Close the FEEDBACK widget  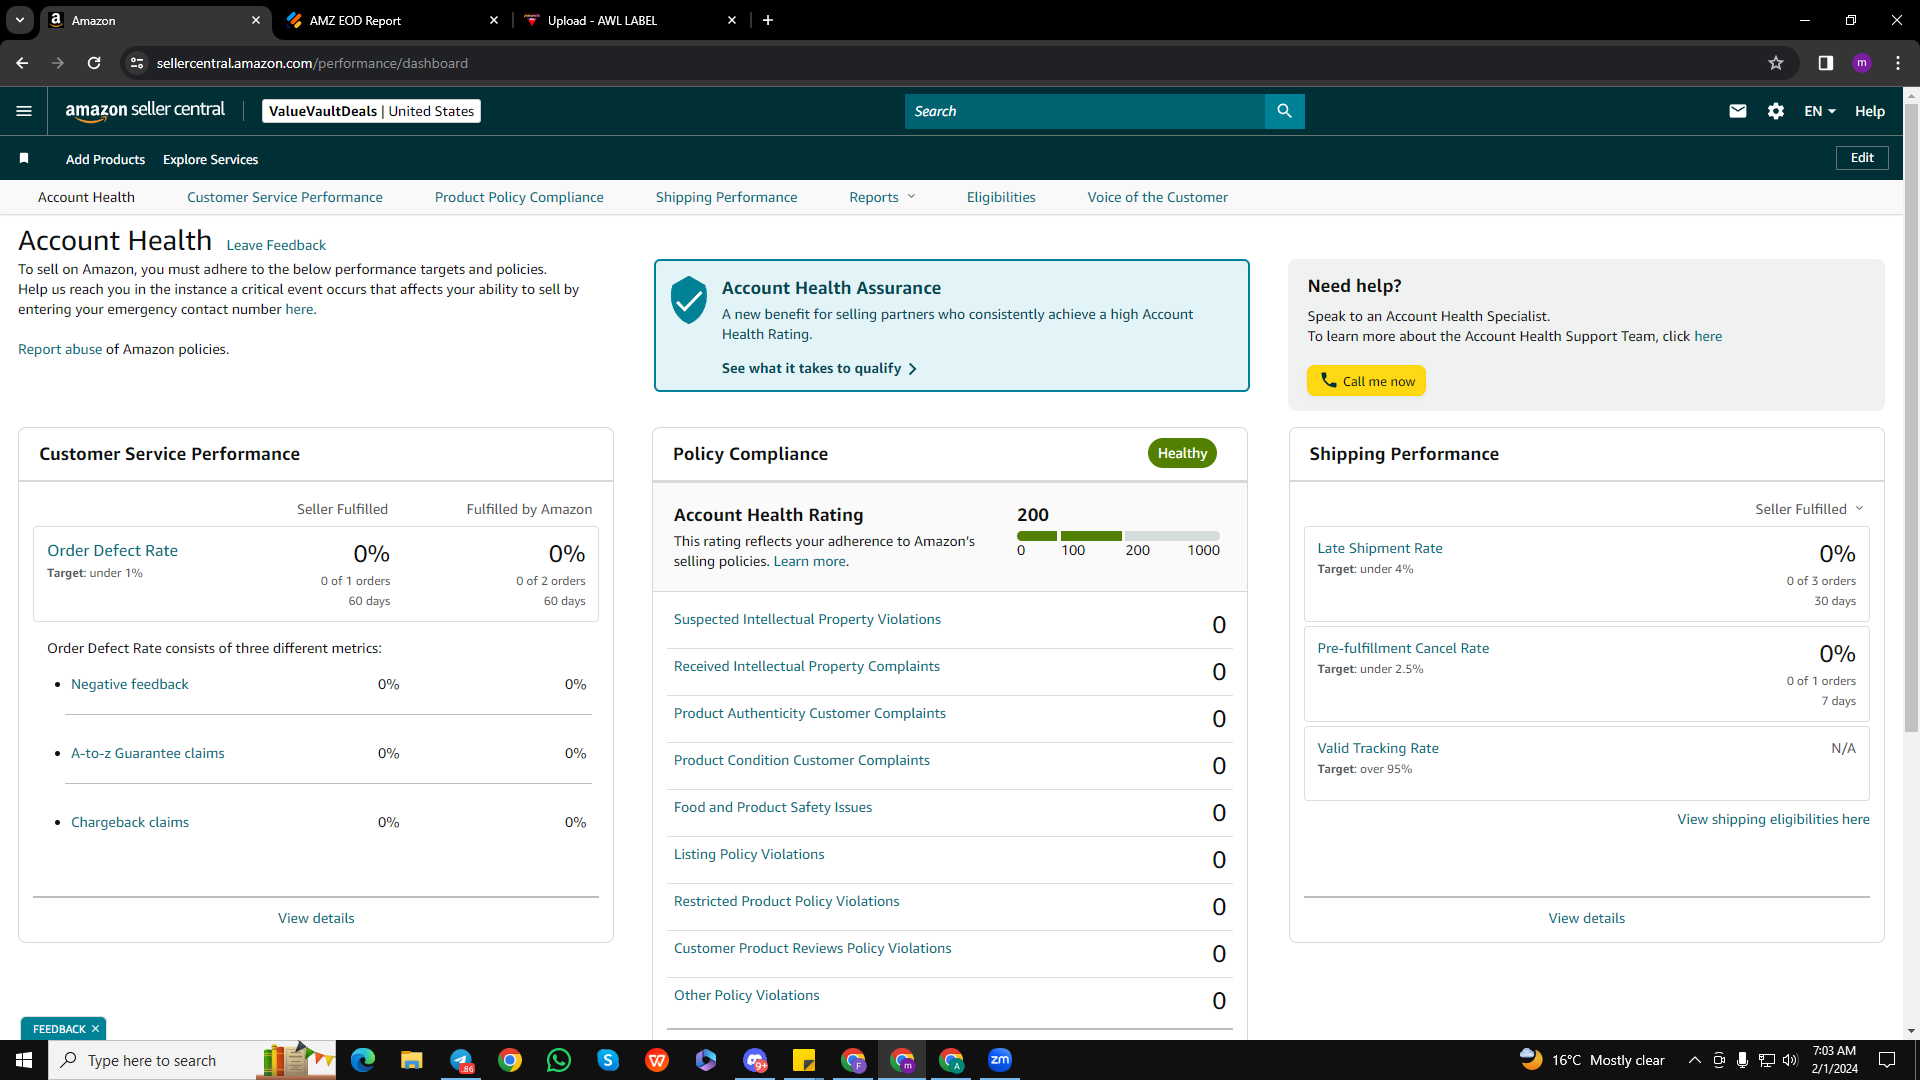[95, 1029]
